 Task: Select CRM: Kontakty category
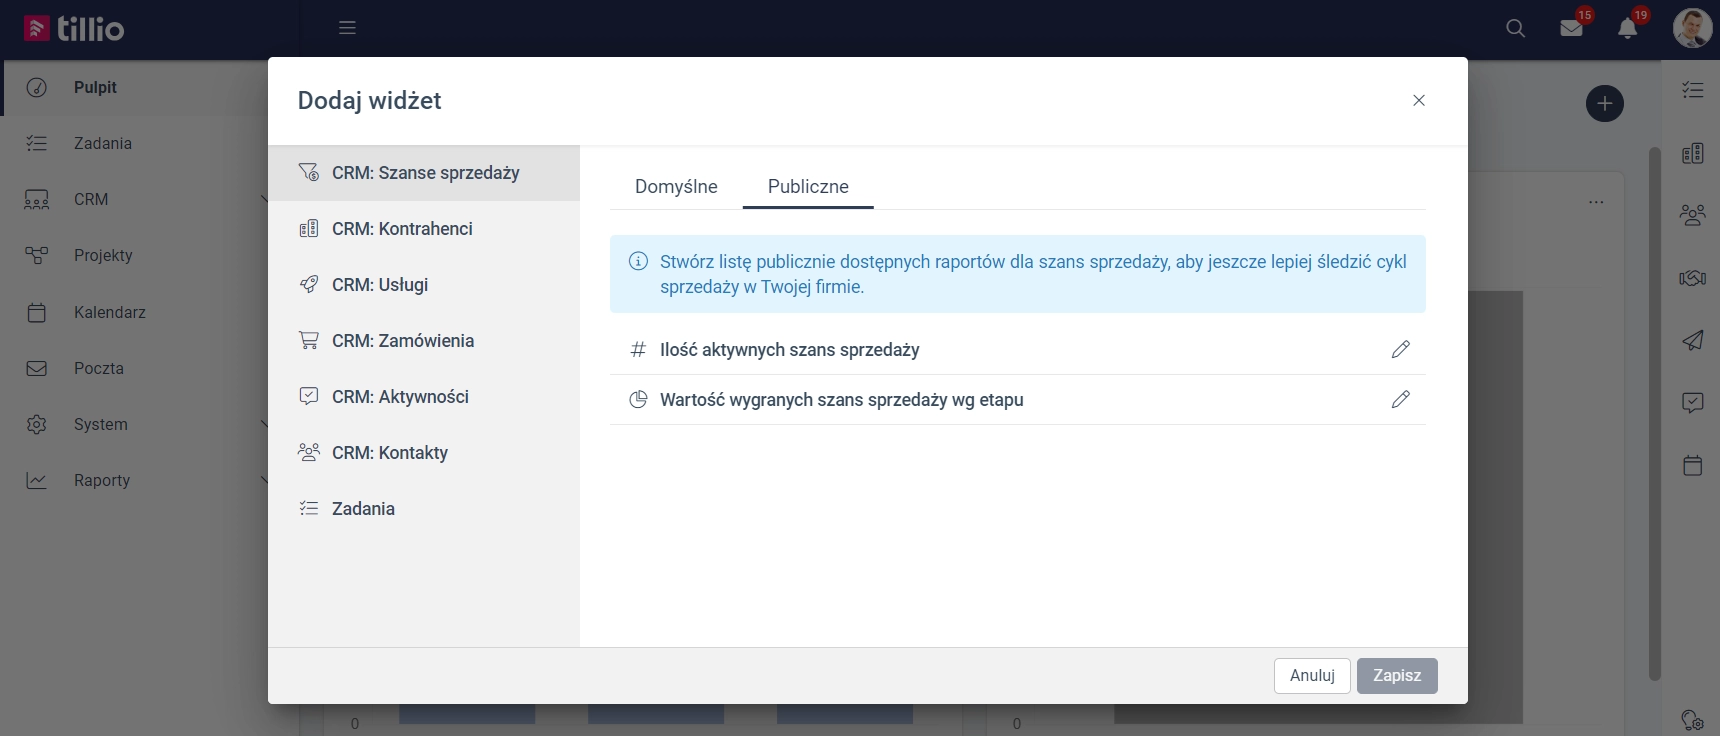[424, 453]
